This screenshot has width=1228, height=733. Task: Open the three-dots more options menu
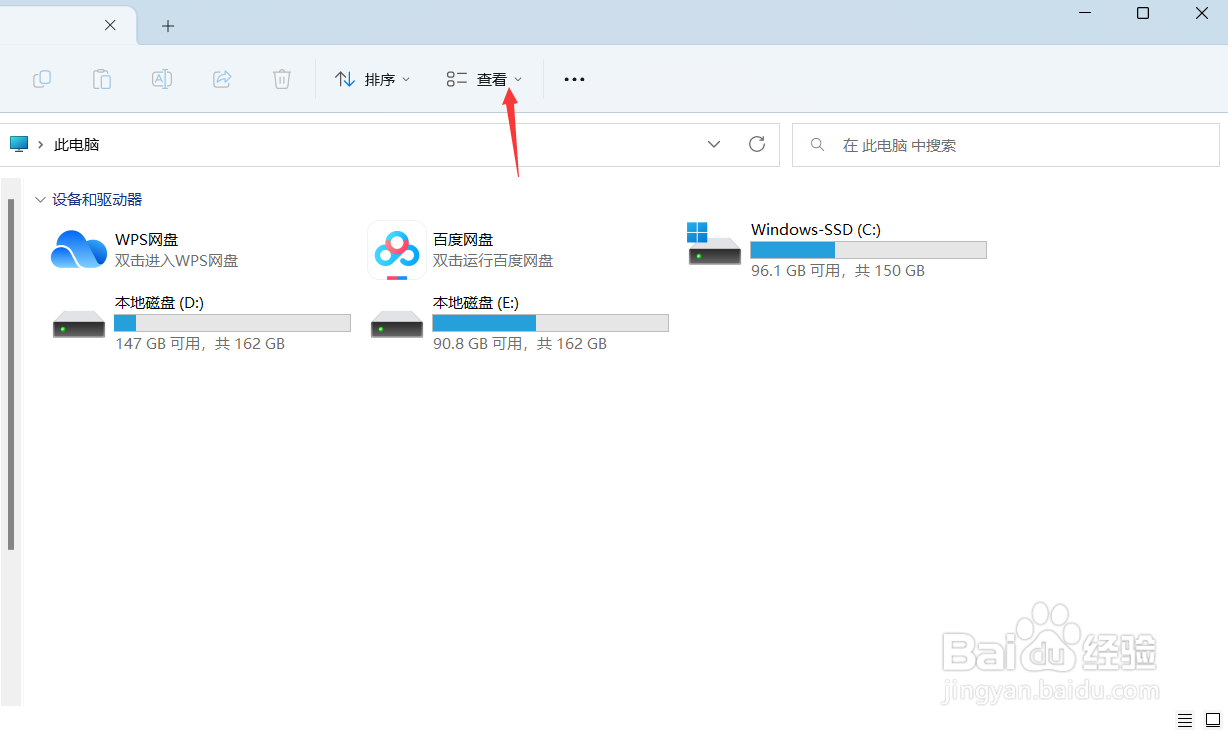574,79
